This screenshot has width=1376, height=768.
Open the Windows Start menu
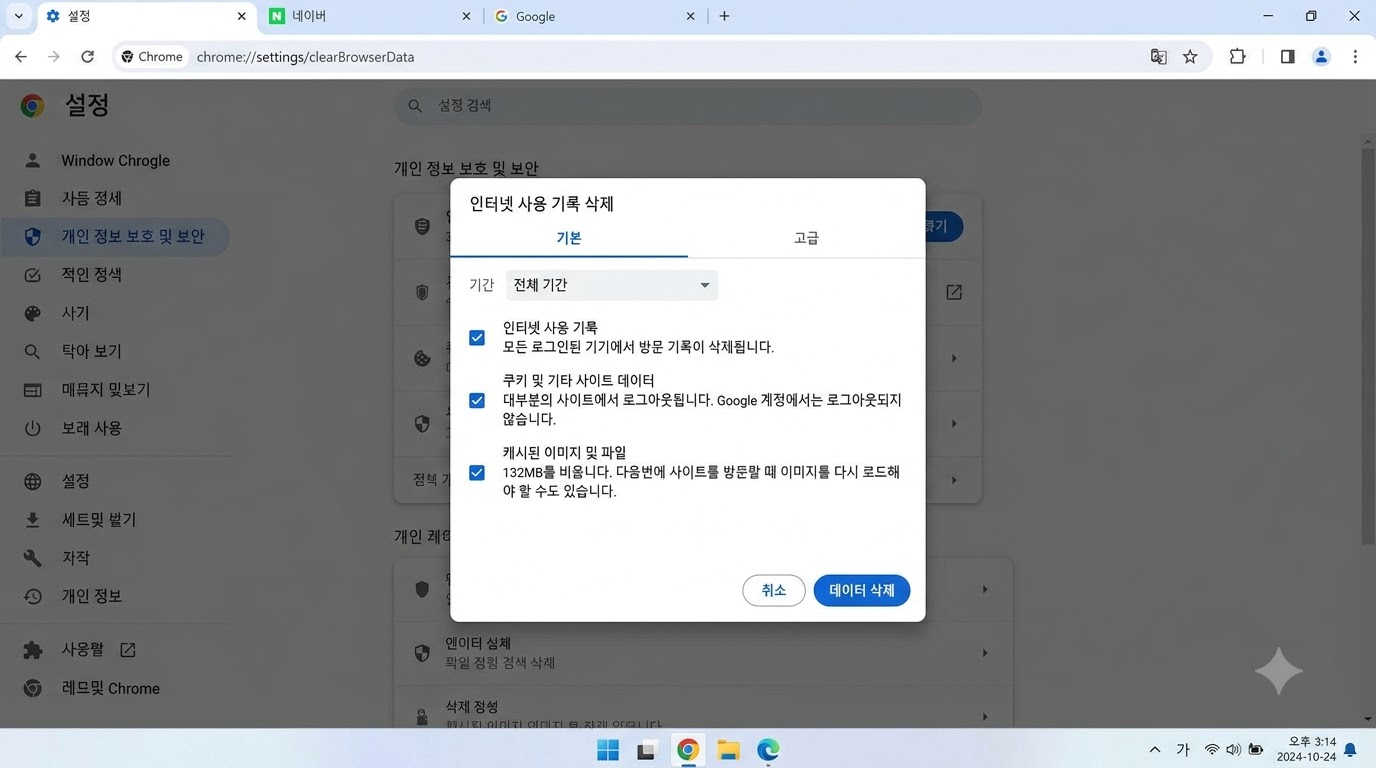click(608, 750)
